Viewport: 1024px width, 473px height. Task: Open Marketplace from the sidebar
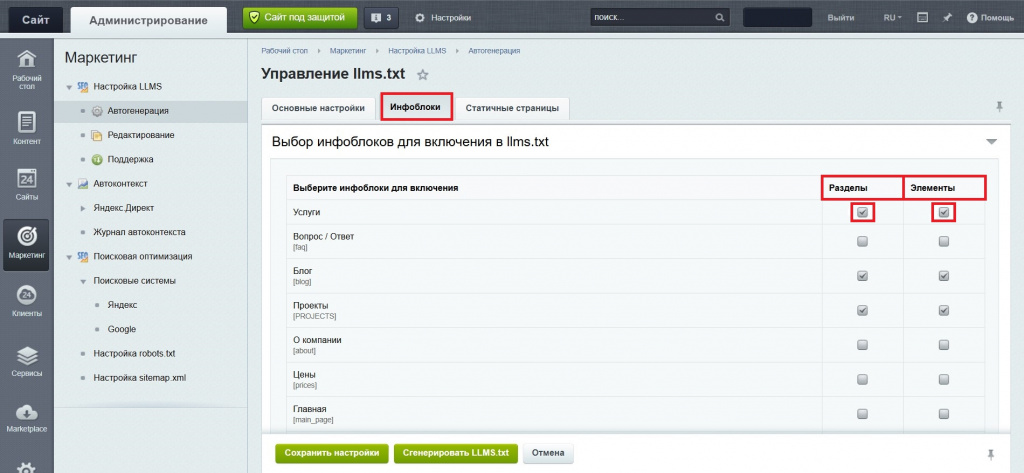point(27,418)
